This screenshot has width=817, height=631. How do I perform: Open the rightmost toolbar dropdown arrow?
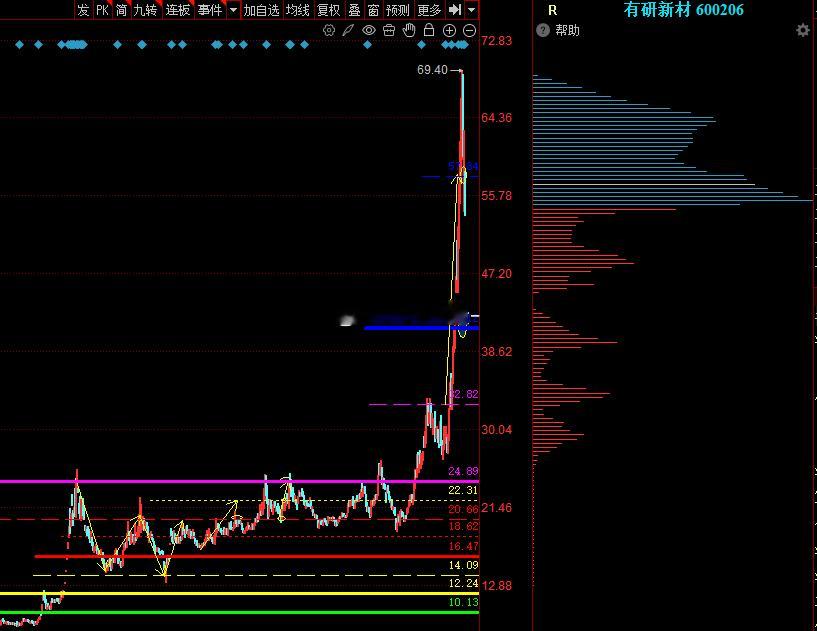tap(472, 10)
